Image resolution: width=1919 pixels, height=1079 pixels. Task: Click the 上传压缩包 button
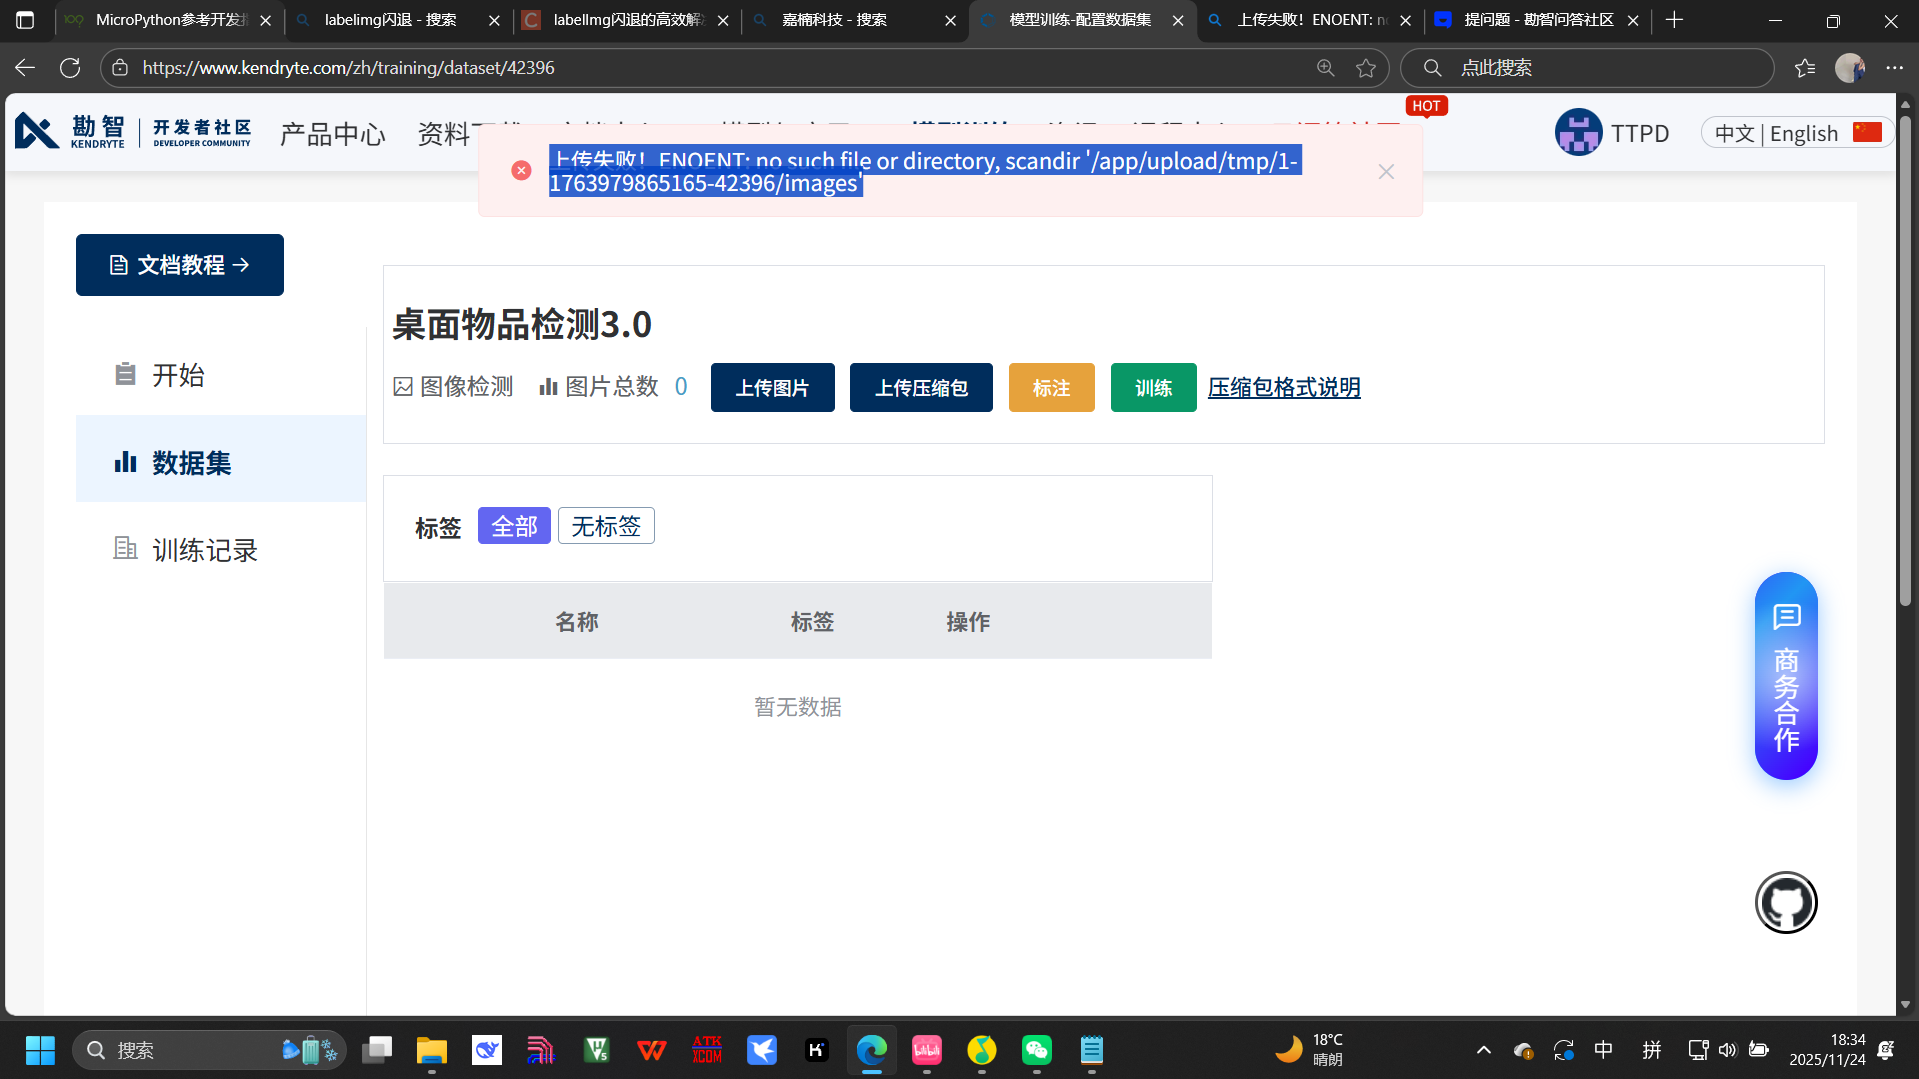click(921, 388)
